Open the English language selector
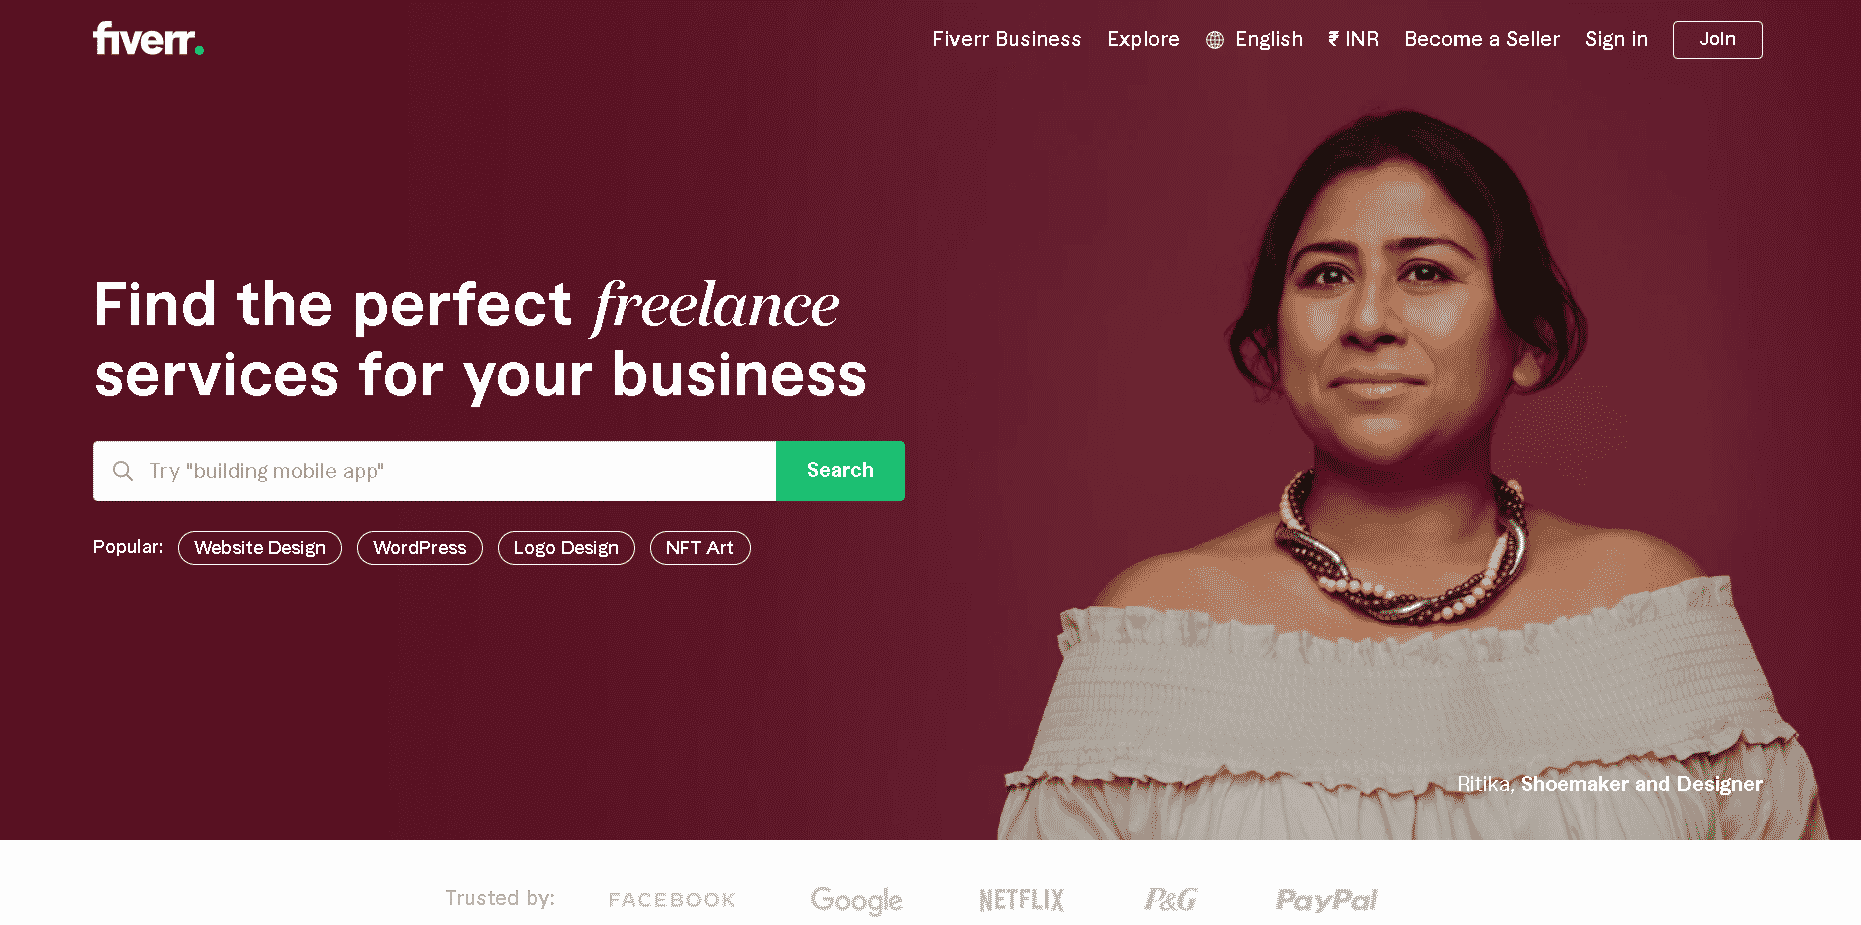This screenshot has height=925, width=1861. (x=1254, y=39)
